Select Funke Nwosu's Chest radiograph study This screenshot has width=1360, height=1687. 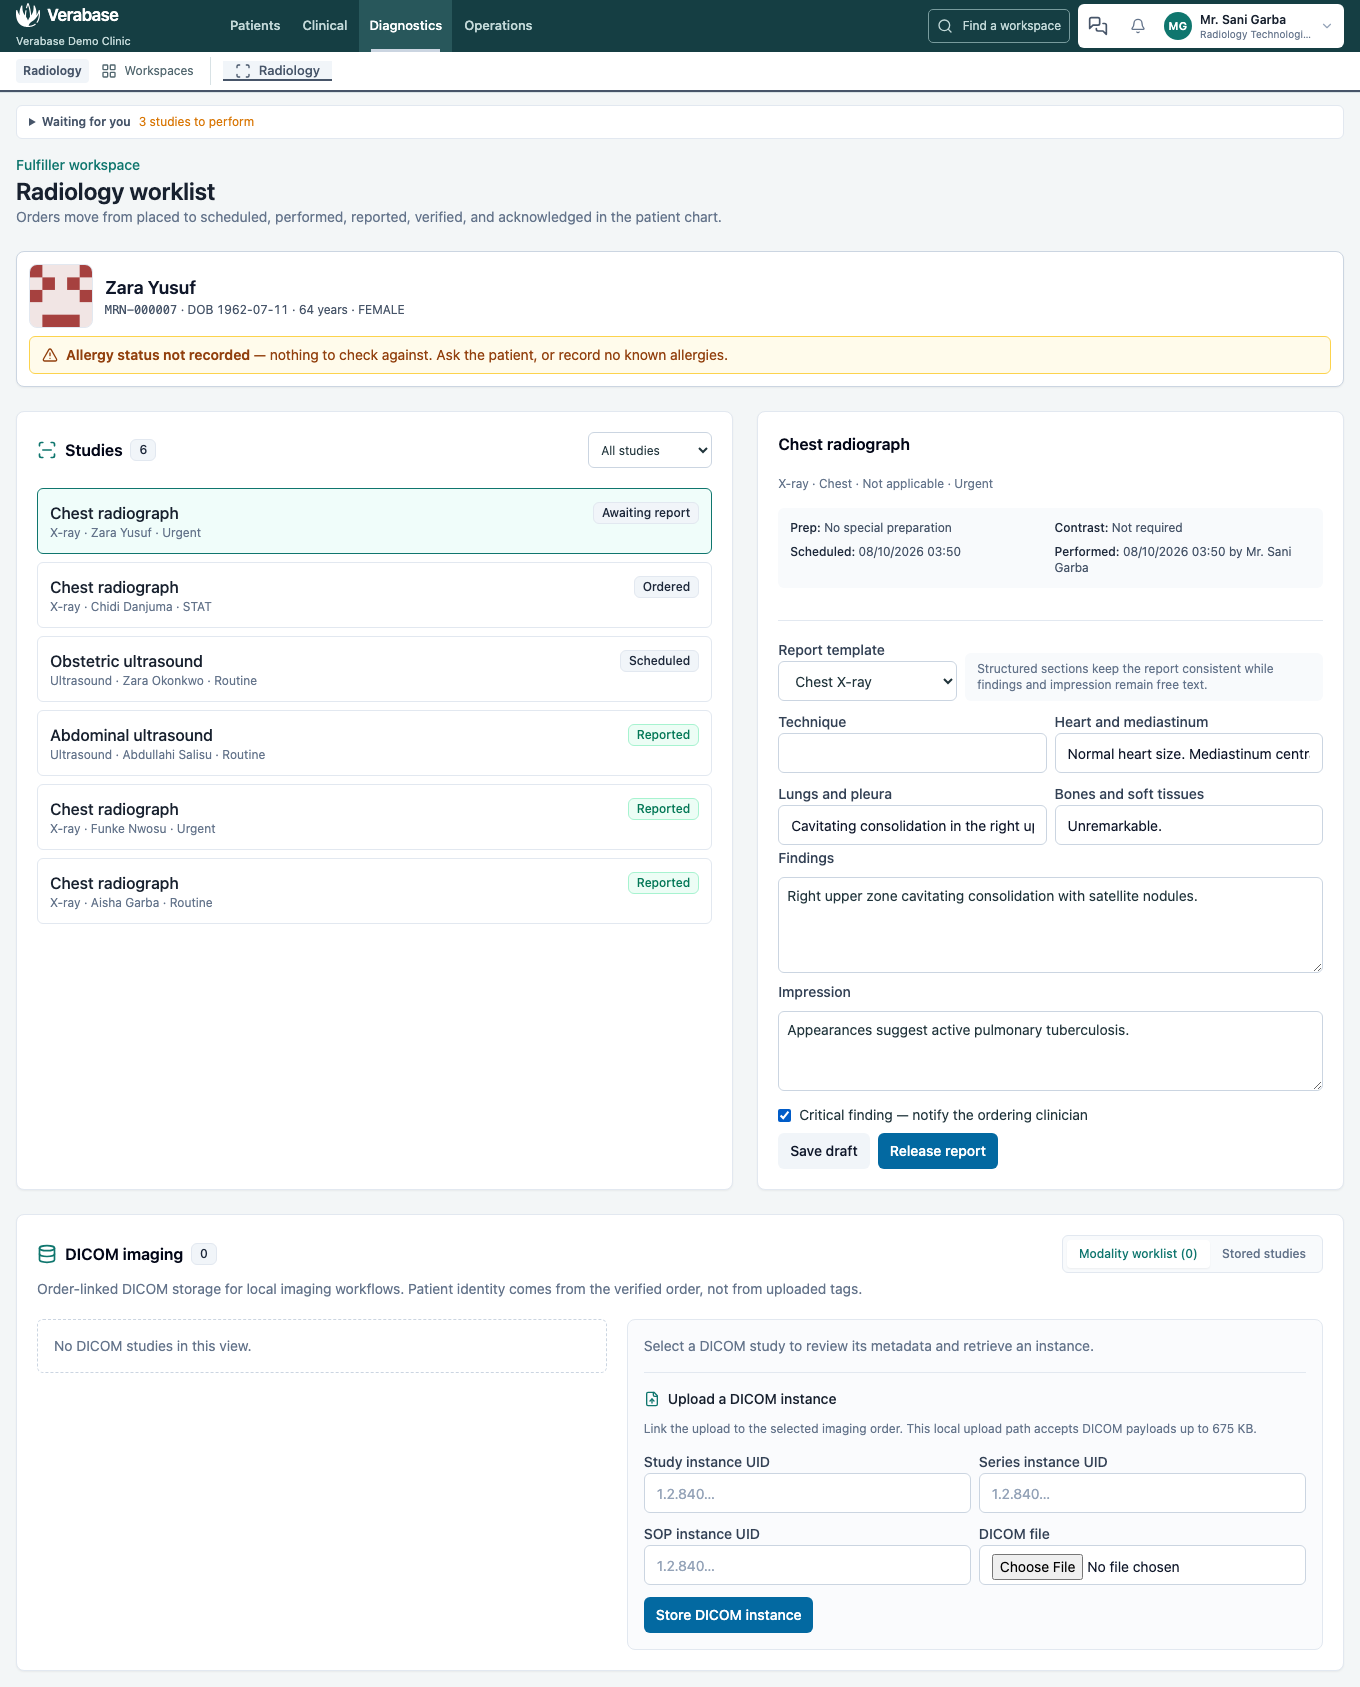click(x=374, y=817)
